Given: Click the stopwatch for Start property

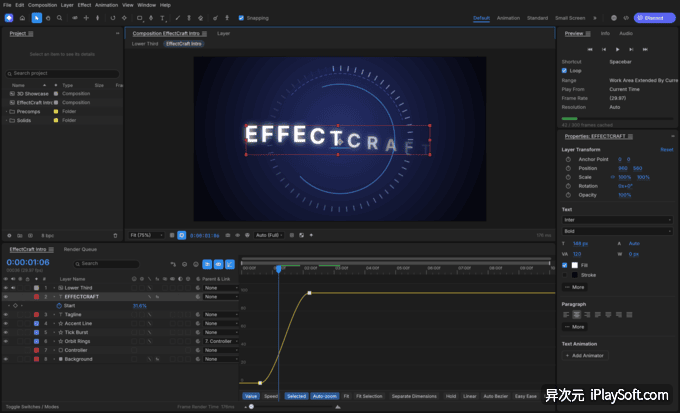Looking at the screenshot, I should 59,306.
